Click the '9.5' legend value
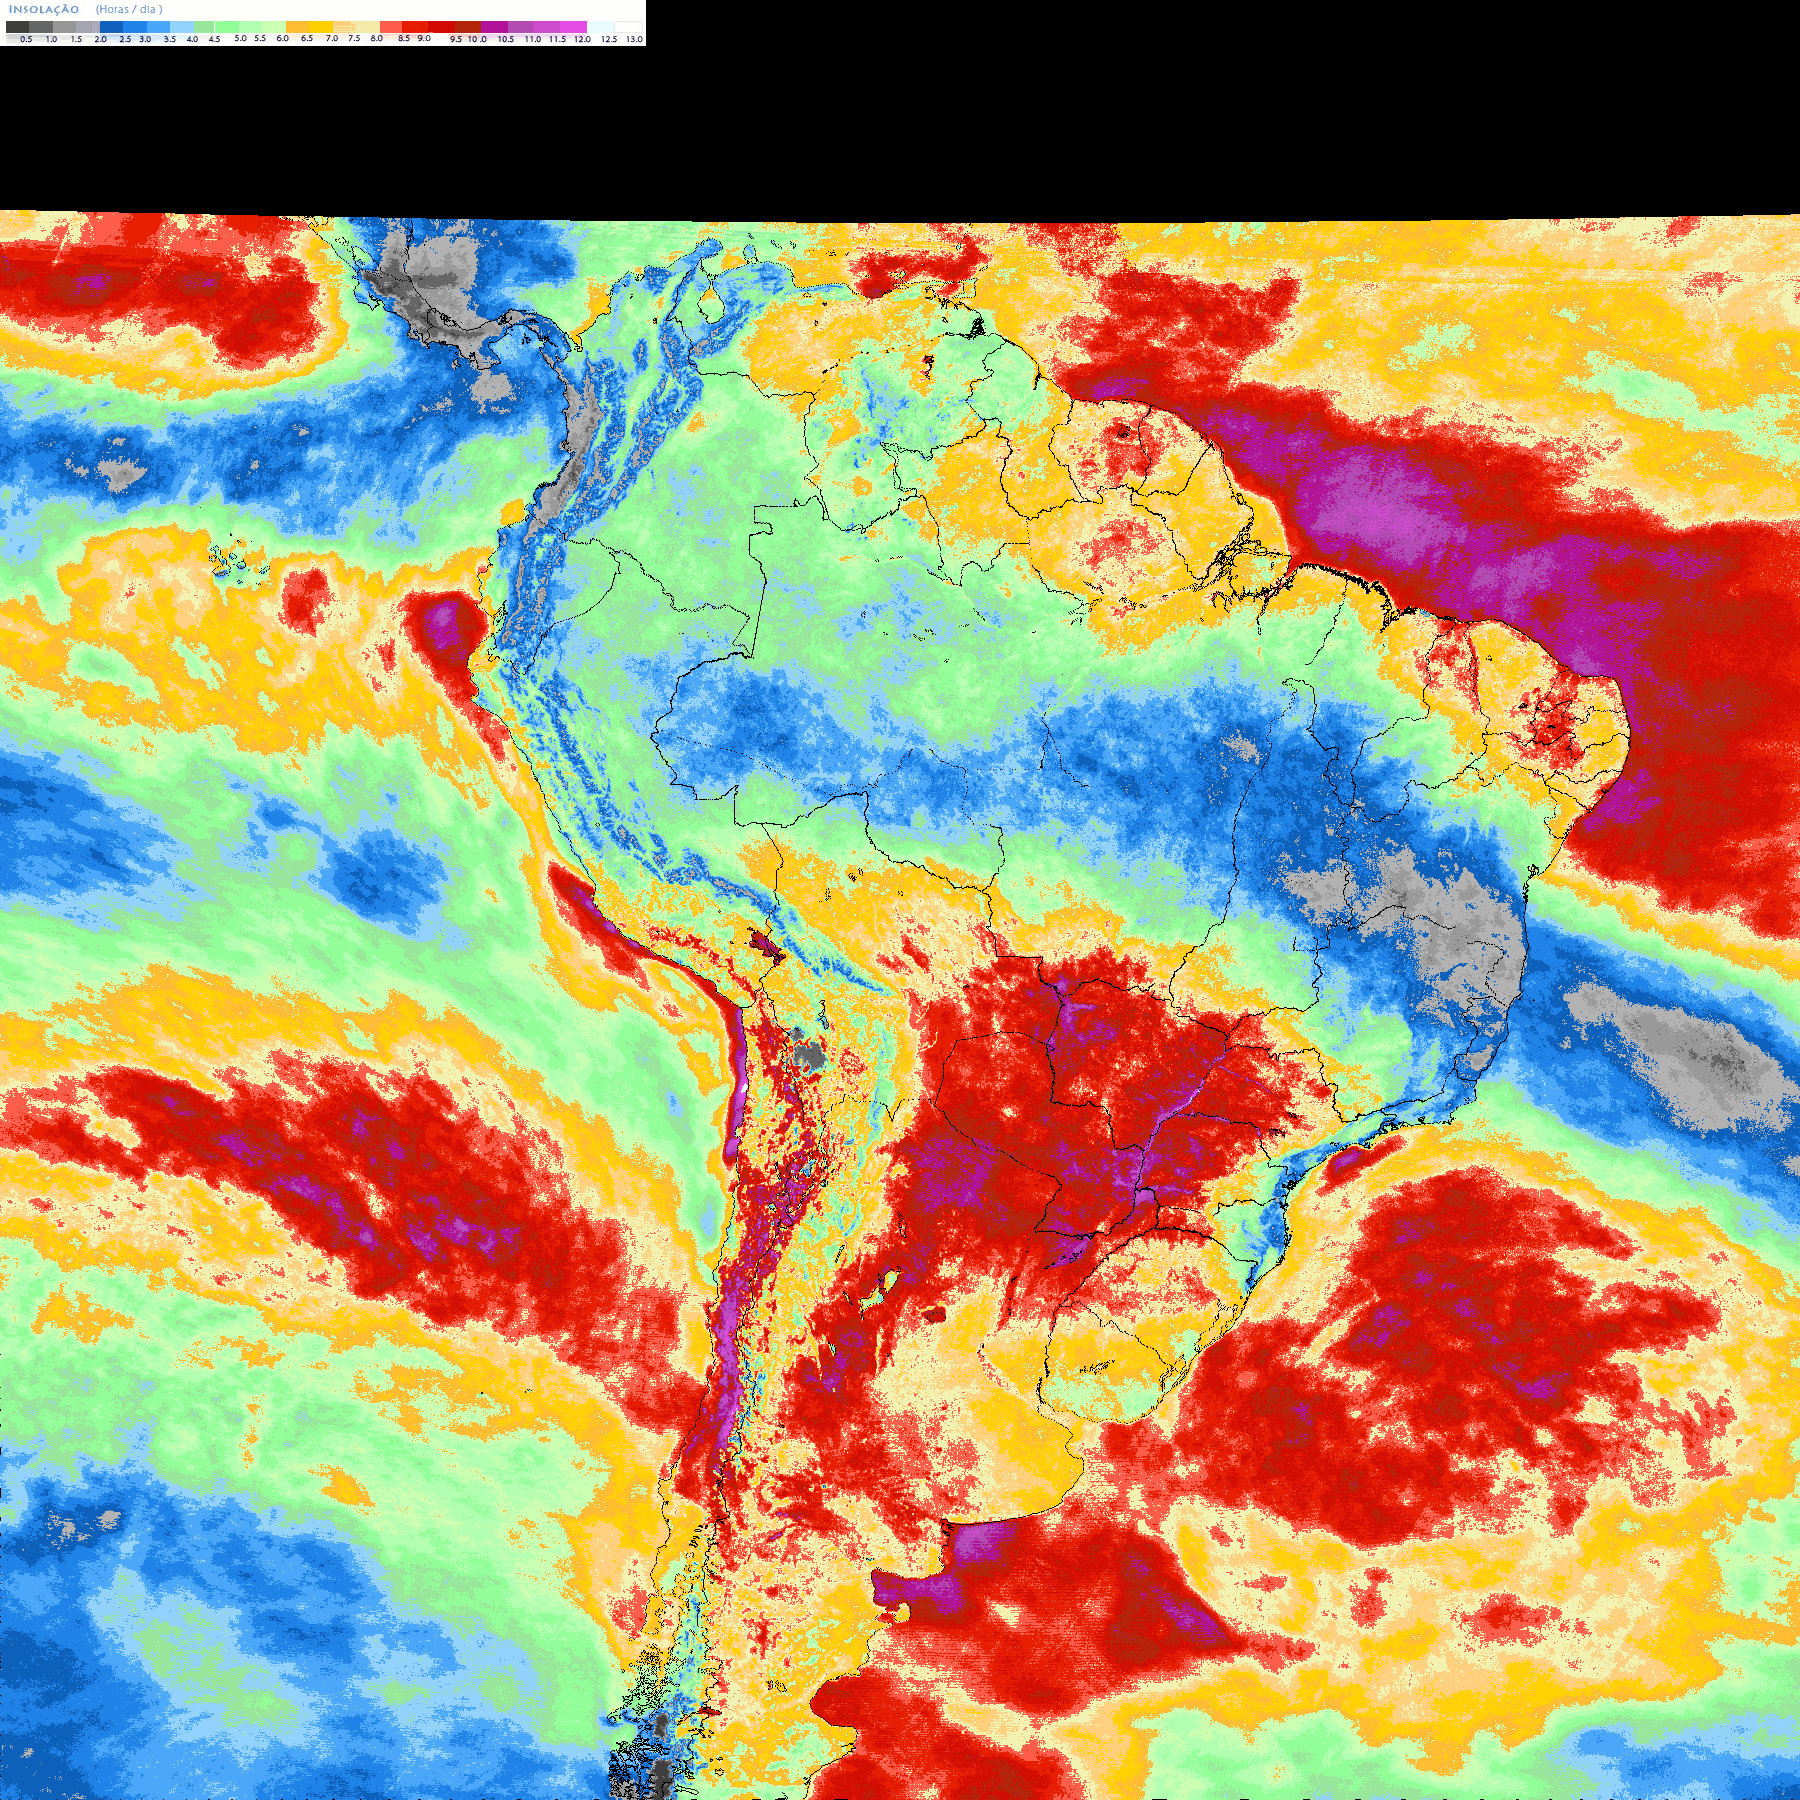Screen dimensions: 1800x1800 tap(456, 39)
